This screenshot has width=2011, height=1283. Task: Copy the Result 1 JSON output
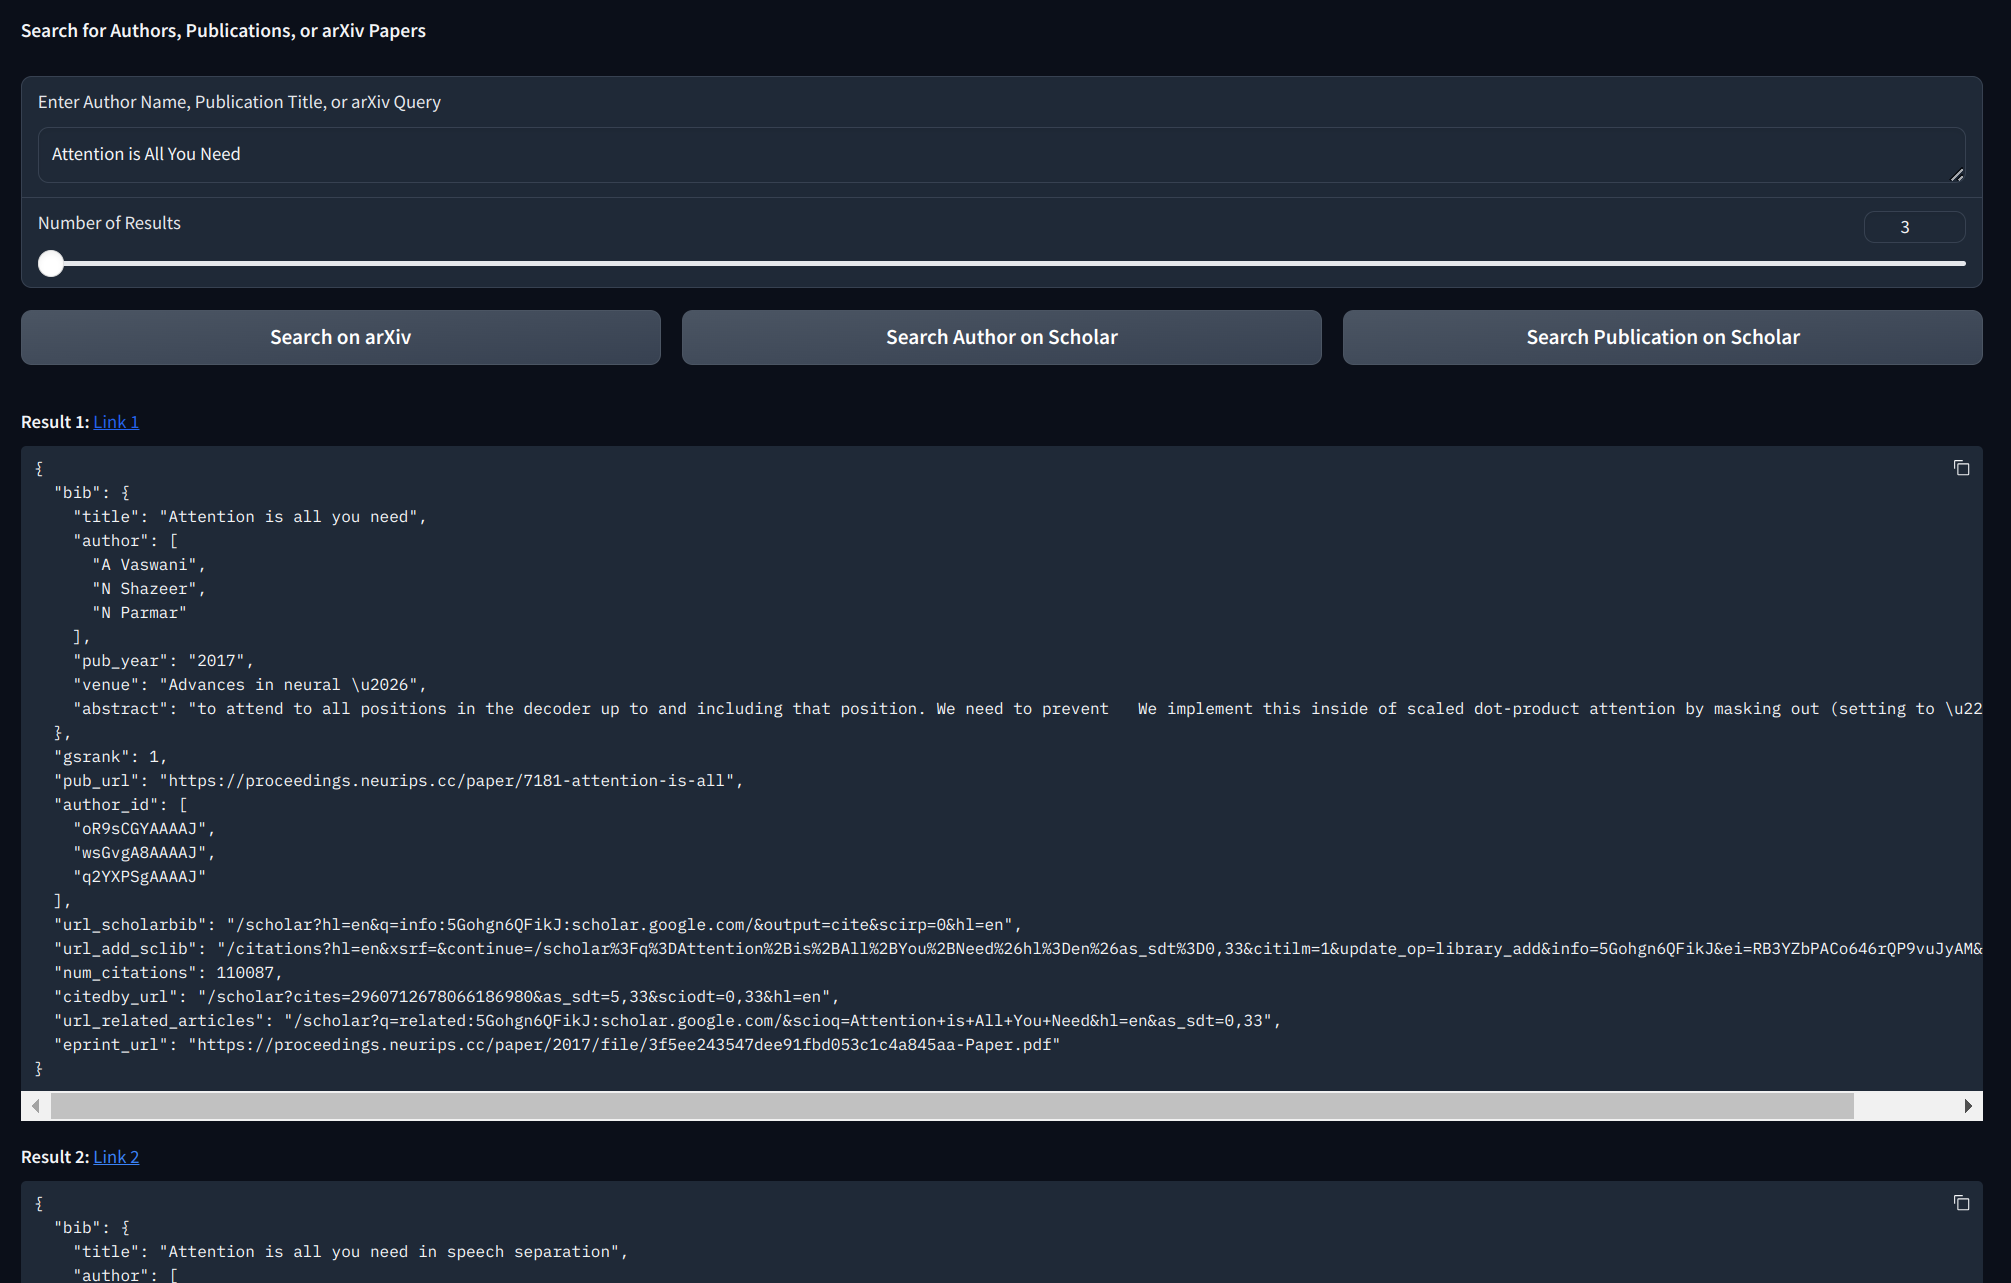point(1961,468)
